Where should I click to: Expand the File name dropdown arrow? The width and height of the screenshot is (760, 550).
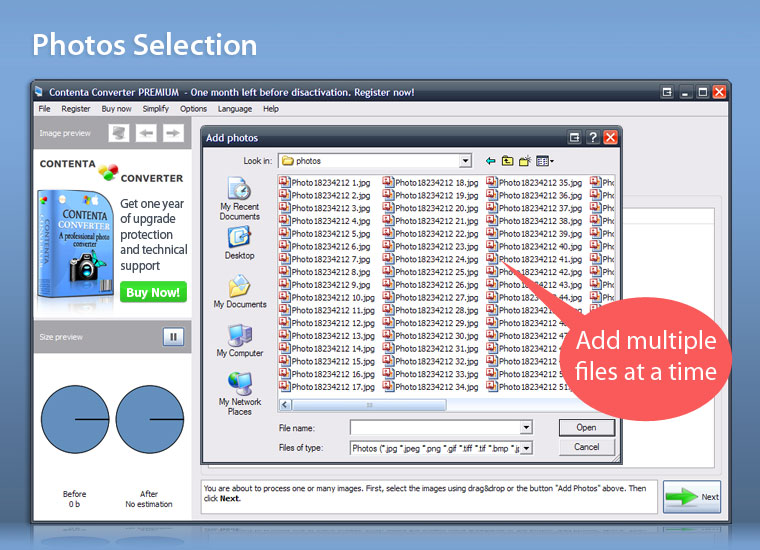pos(526,427)
